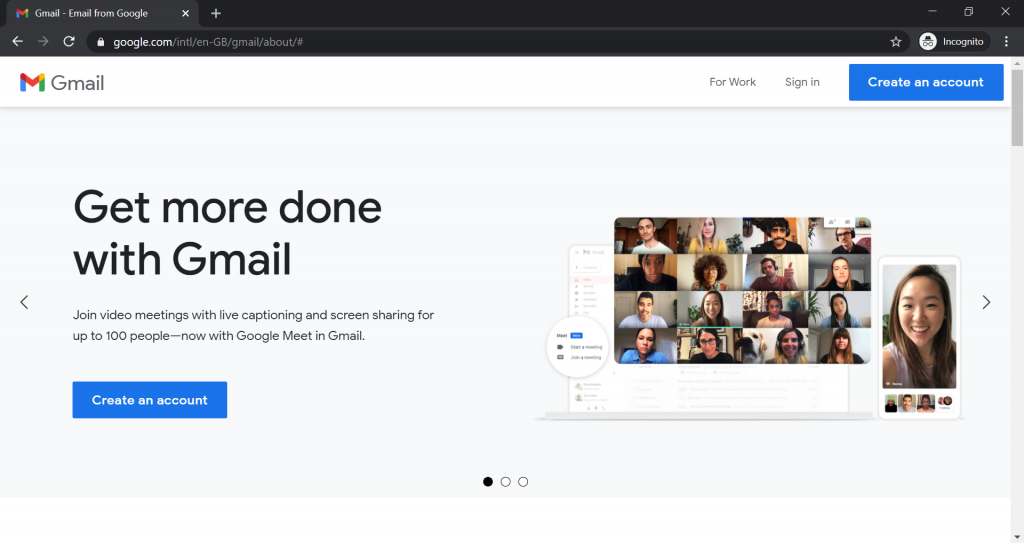Screen dimensions: 1024x543
Task: Show next carousel slide
Action: click(986, 302)
